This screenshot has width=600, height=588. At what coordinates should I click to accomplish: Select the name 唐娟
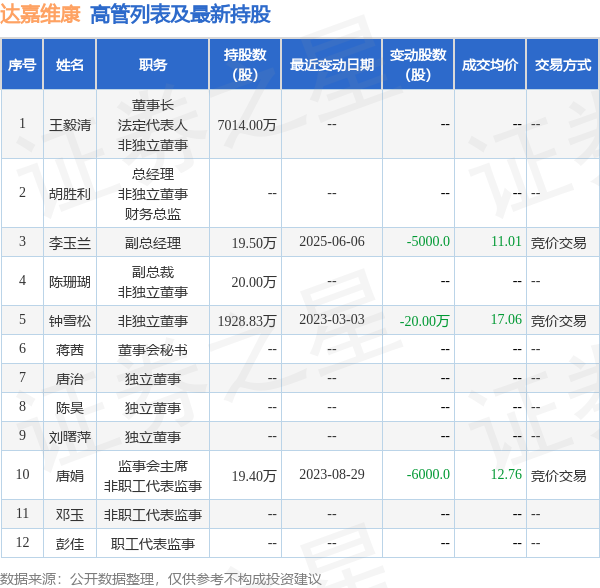[70, 476]
